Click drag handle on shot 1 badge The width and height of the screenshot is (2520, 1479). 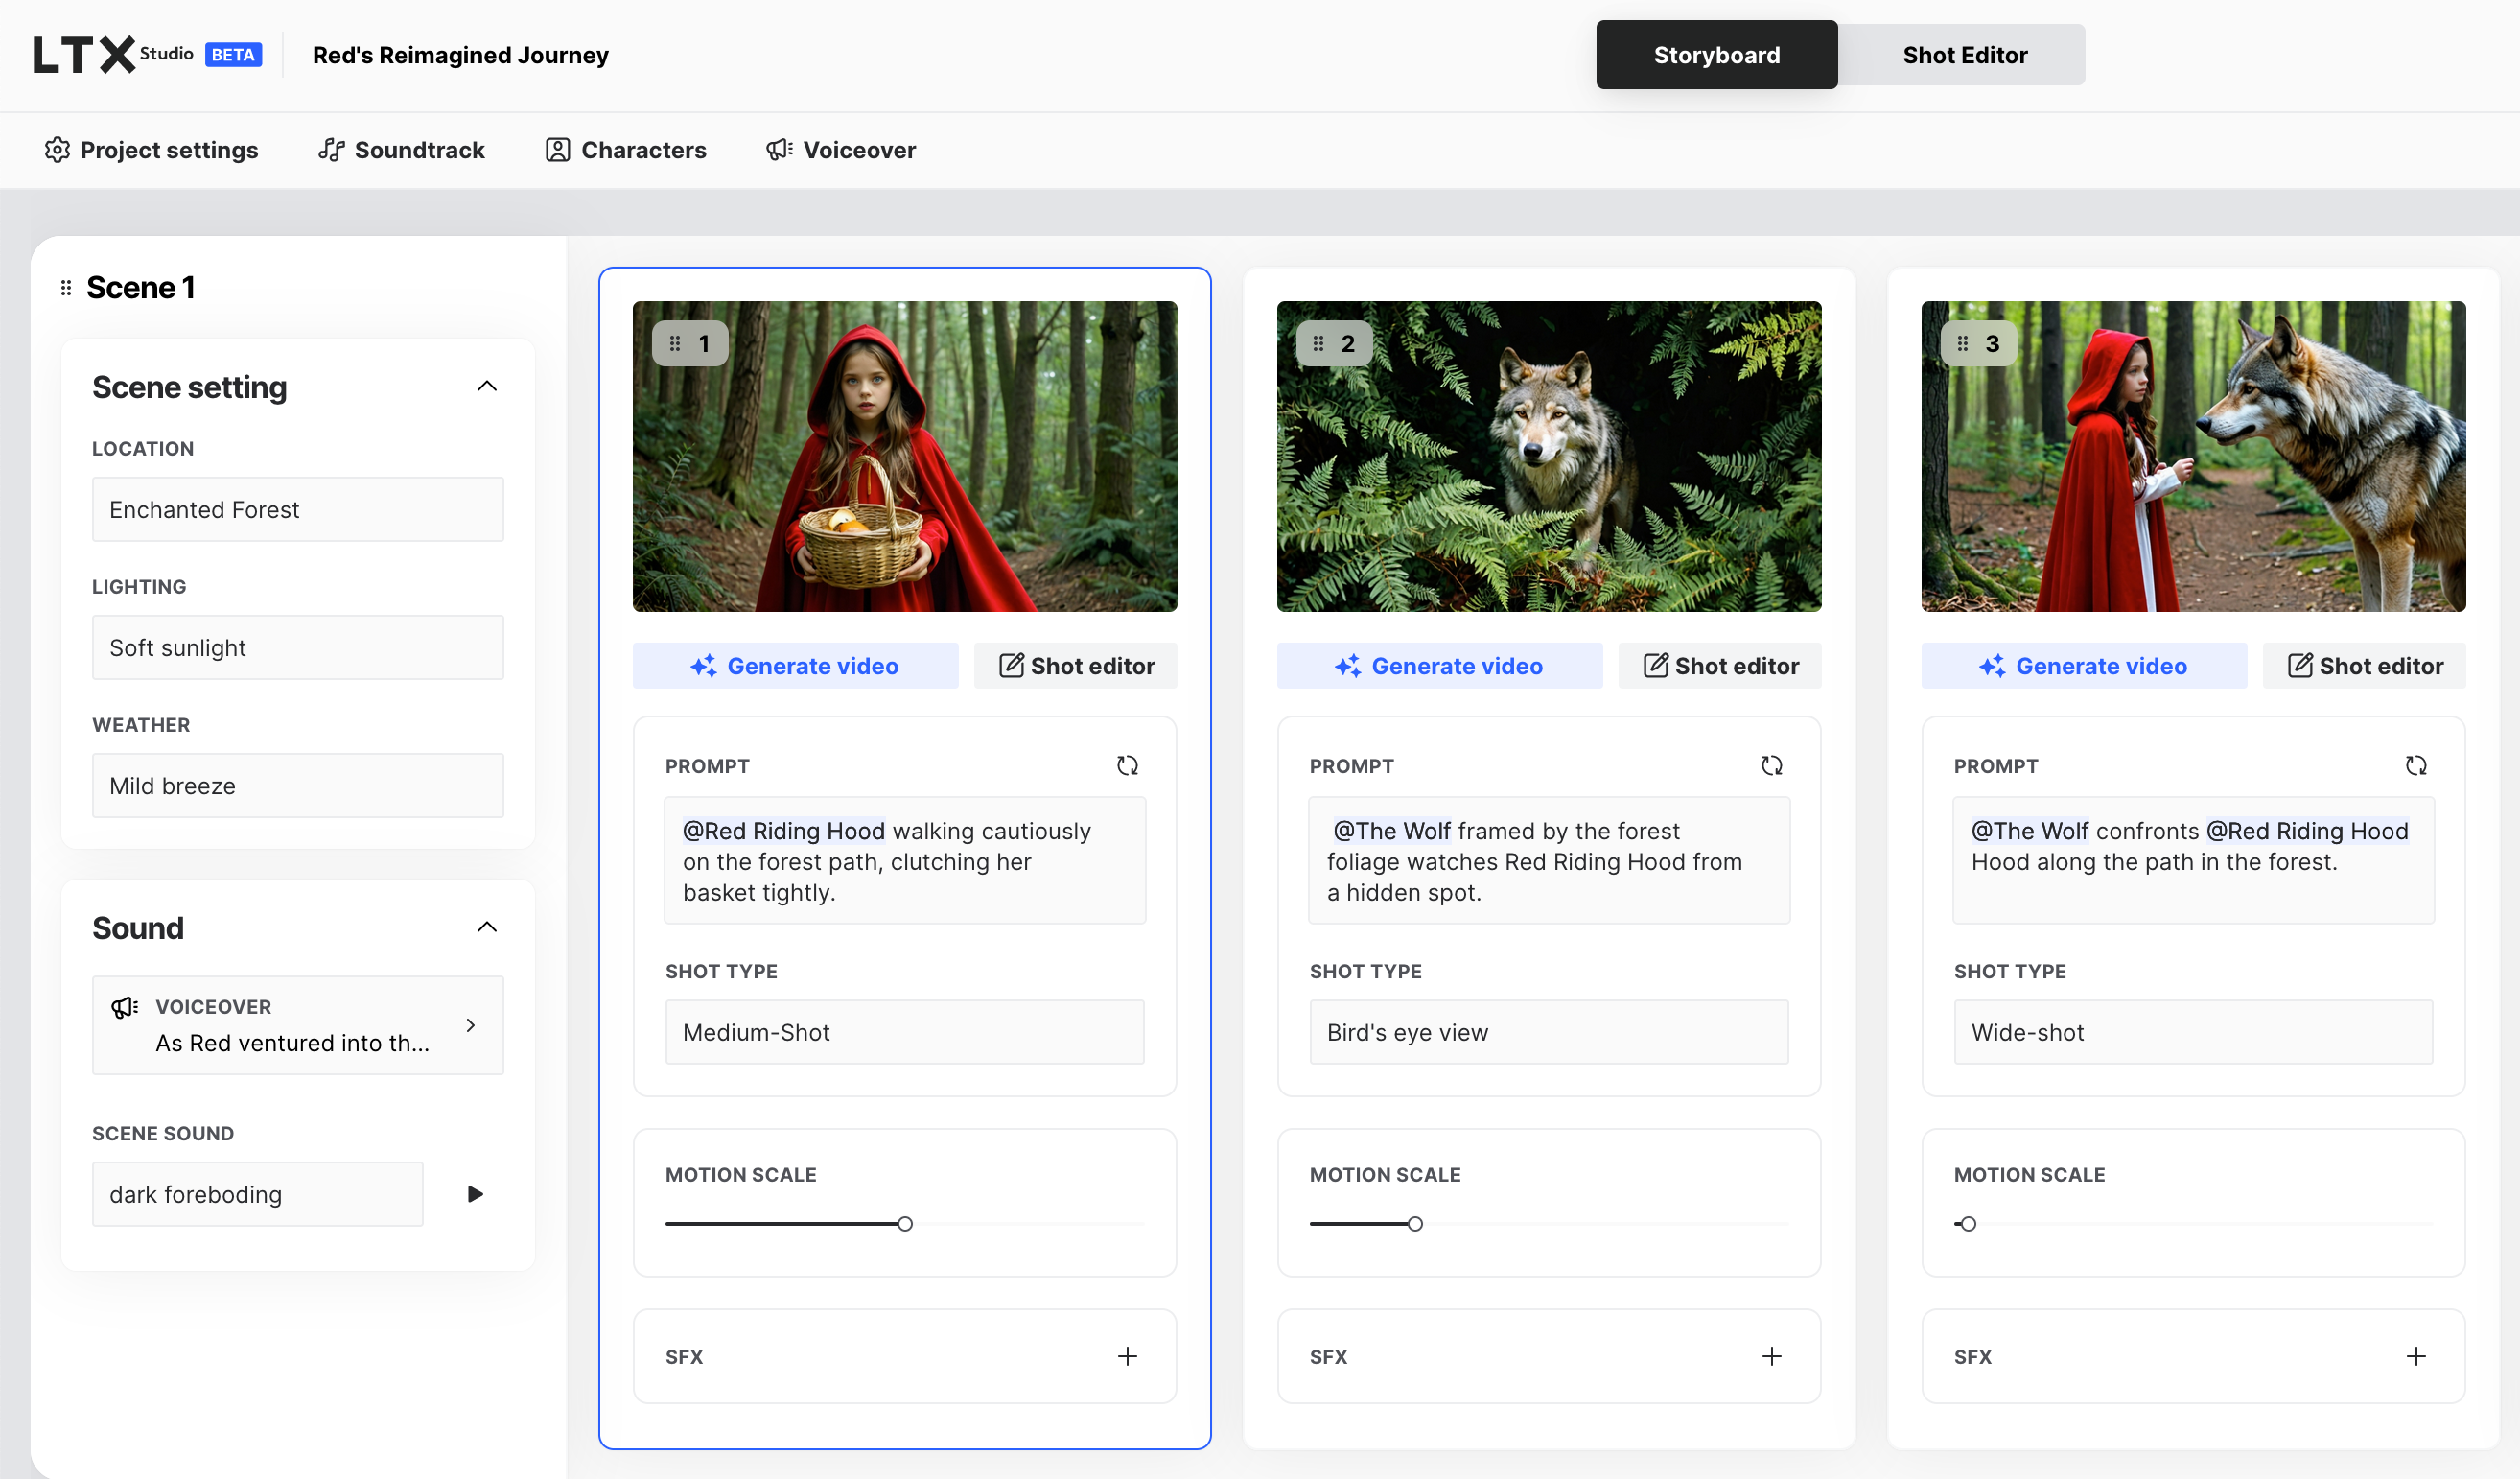[675, 344]
